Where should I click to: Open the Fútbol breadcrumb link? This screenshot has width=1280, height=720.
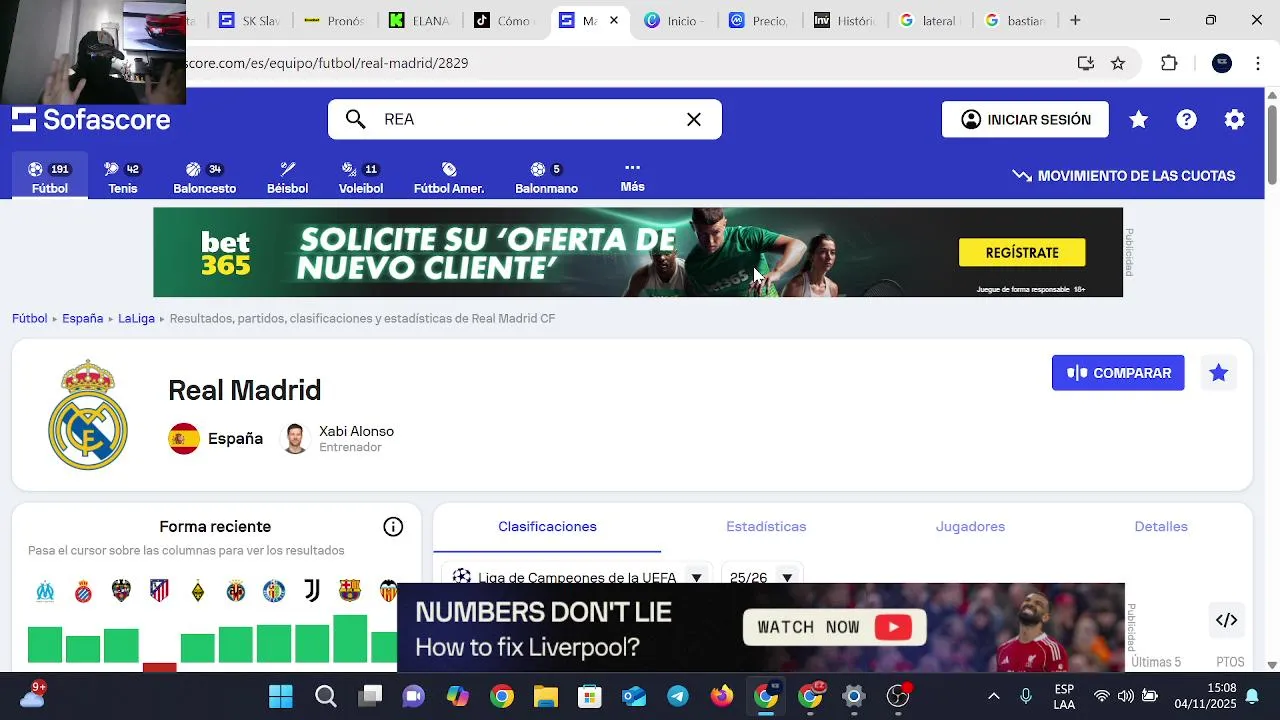point(30,318)
